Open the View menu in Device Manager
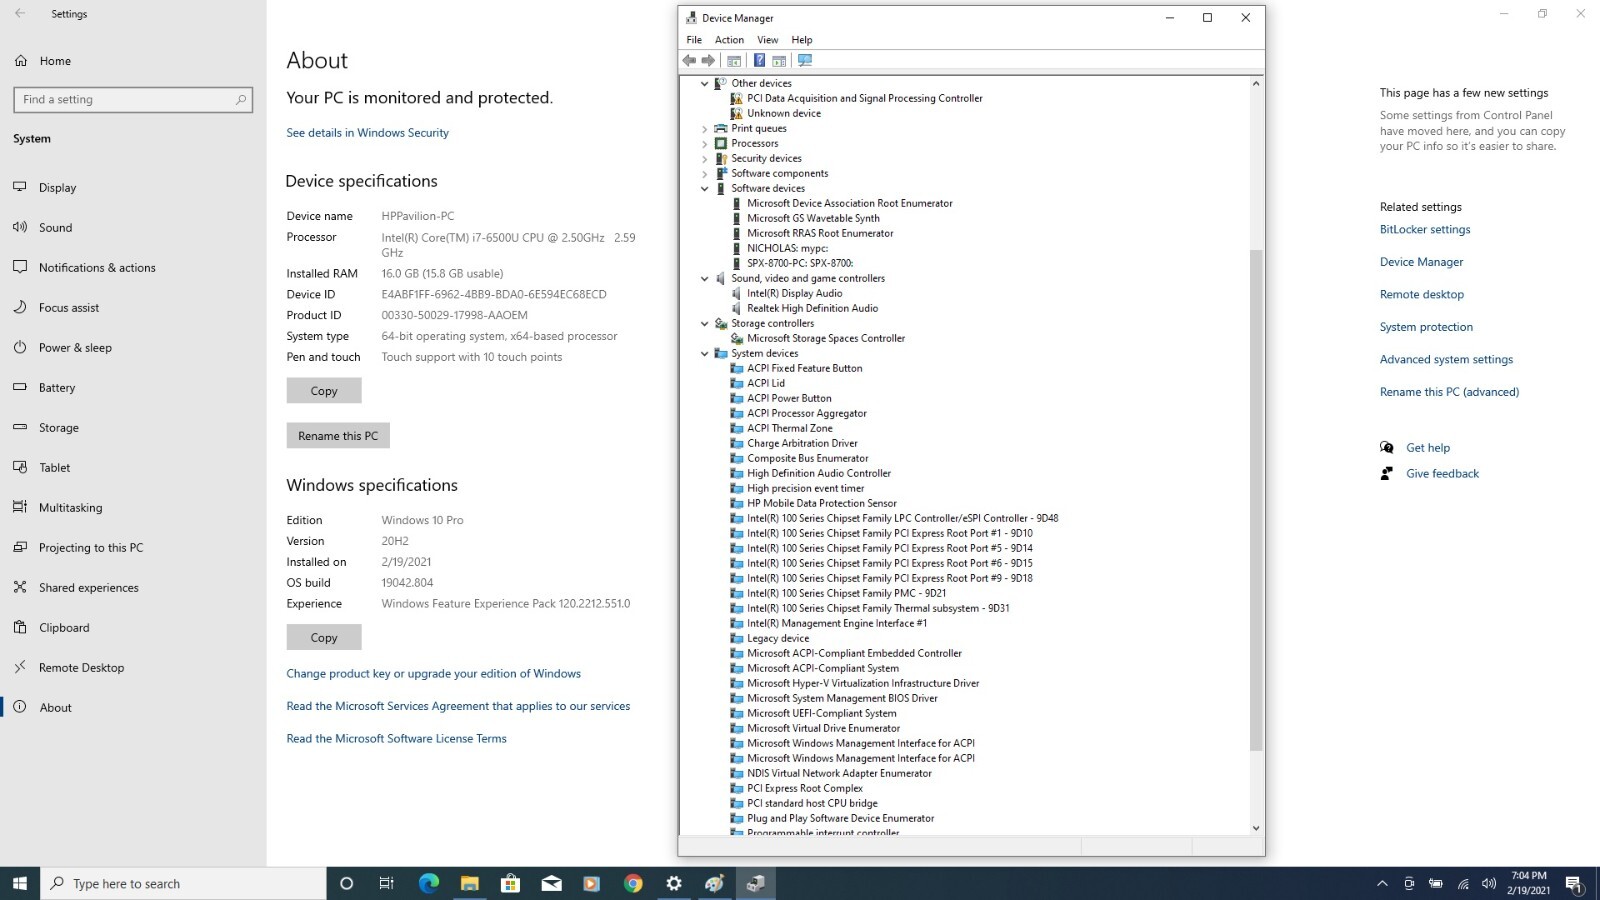The image size is (1600, 900). point(767,40)
